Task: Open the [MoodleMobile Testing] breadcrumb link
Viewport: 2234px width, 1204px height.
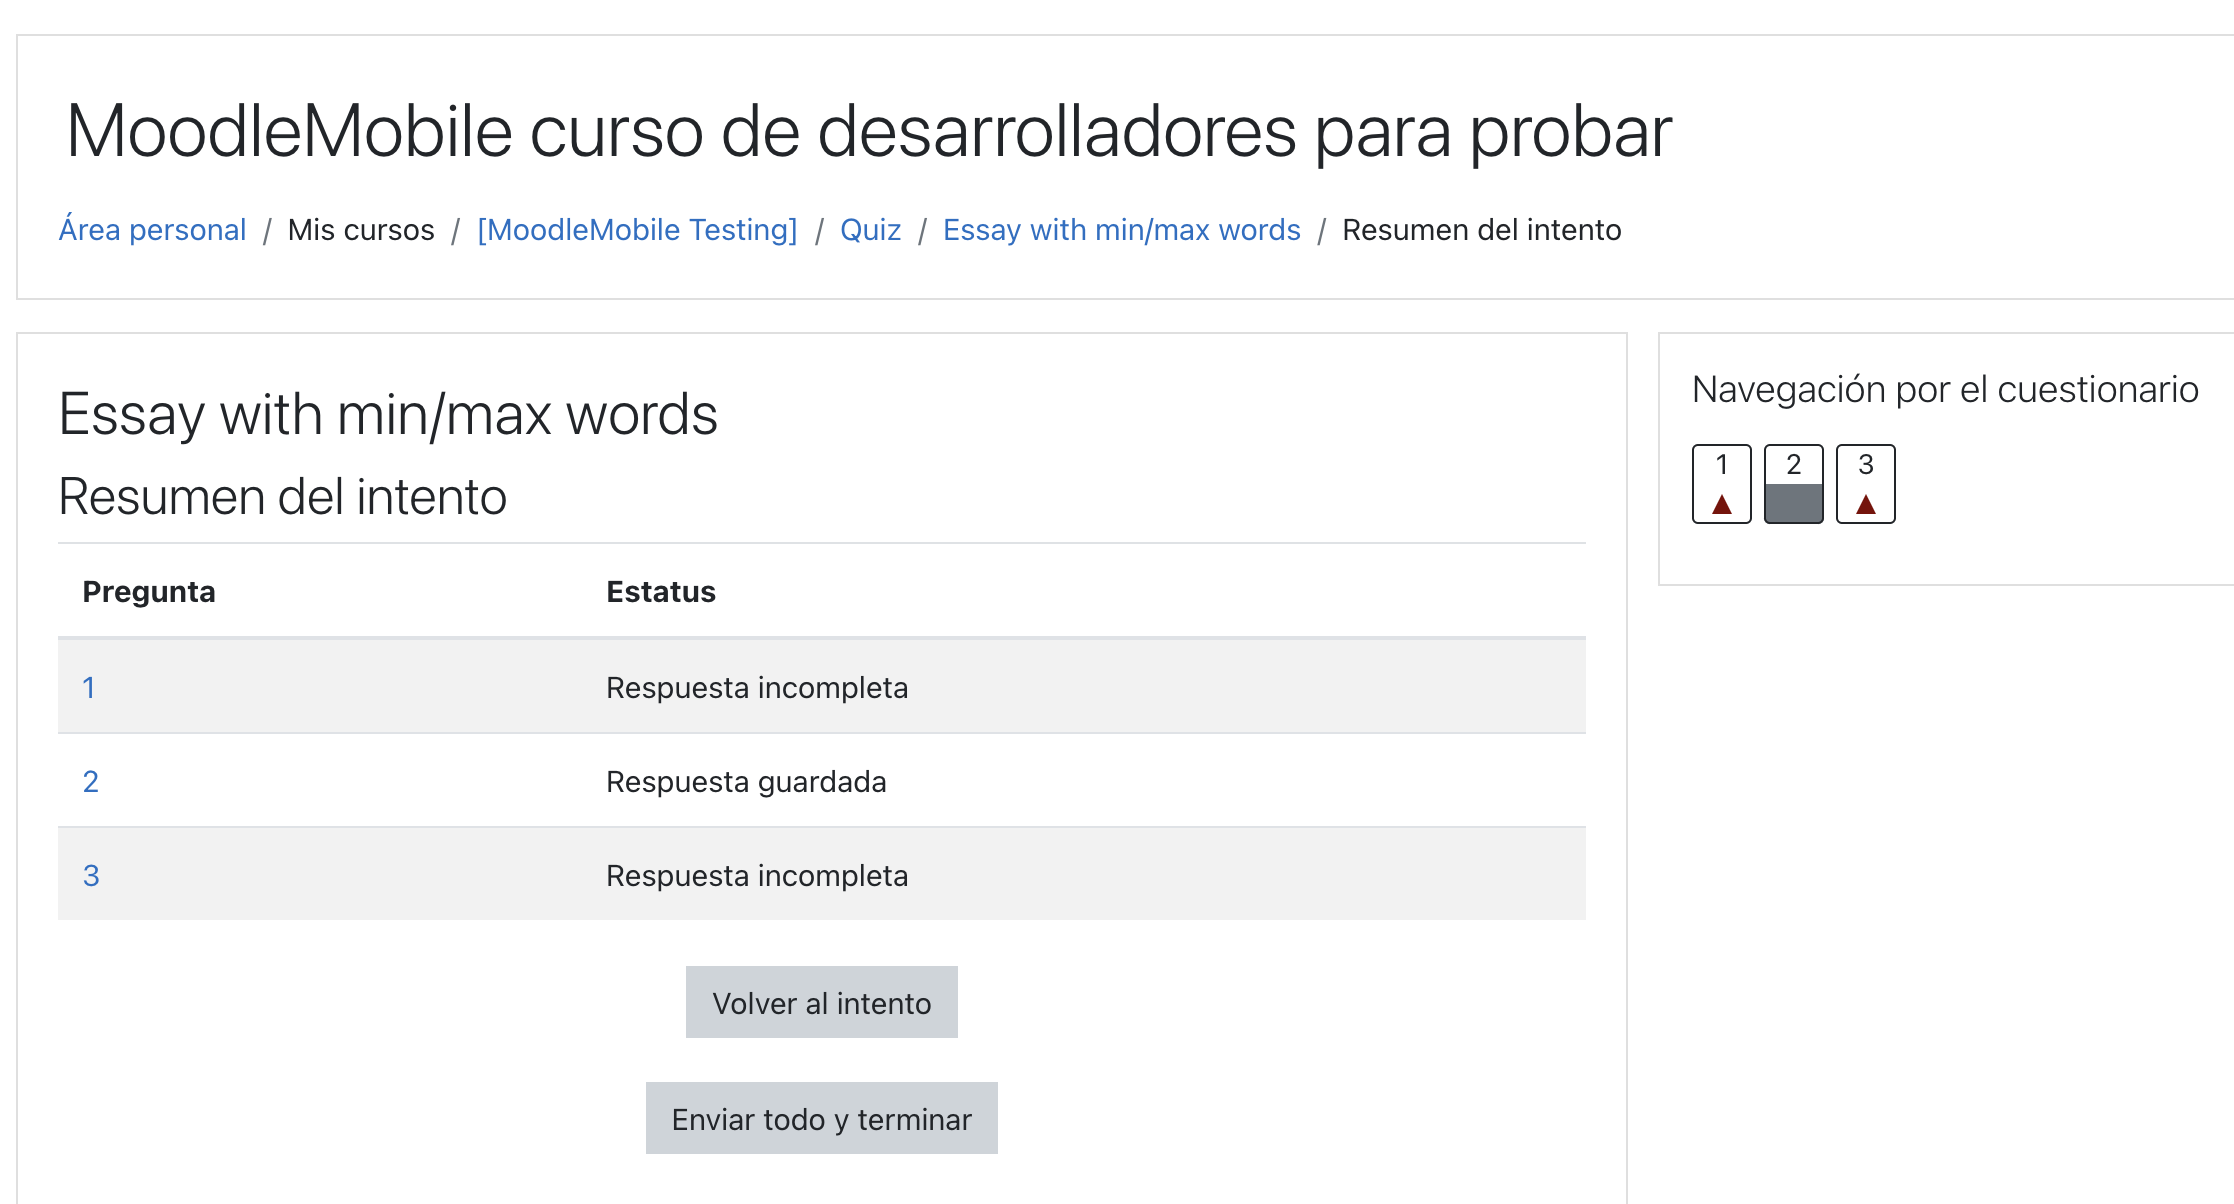Action: click(637, 230)
